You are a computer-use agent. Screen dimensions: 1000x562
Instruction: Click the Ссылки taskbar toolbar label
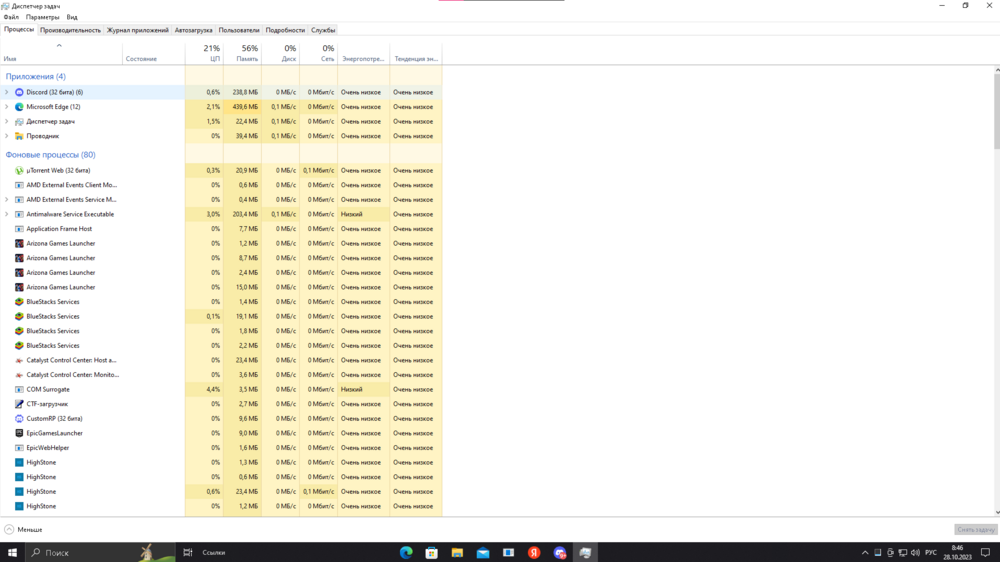coord(214,552)
